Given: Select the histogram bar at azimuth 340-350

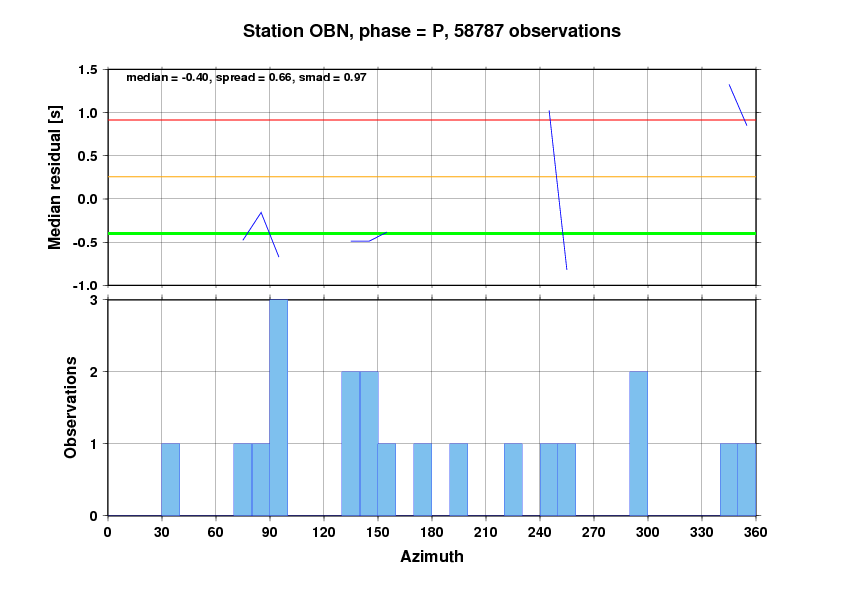Looking at the screenshot, I should [x=729, y=480].
